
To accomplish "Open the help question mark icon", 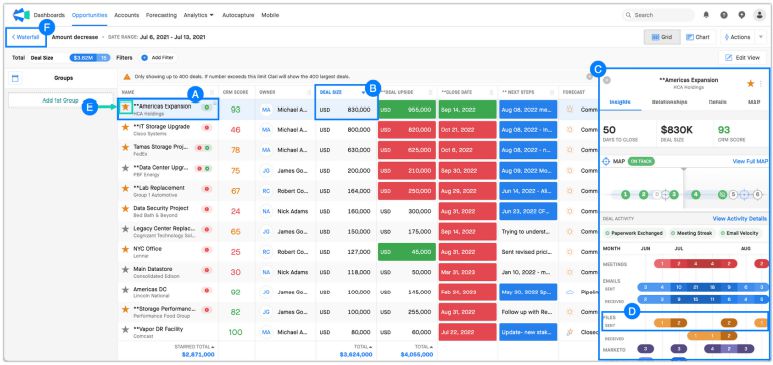I will click(724, 15).
